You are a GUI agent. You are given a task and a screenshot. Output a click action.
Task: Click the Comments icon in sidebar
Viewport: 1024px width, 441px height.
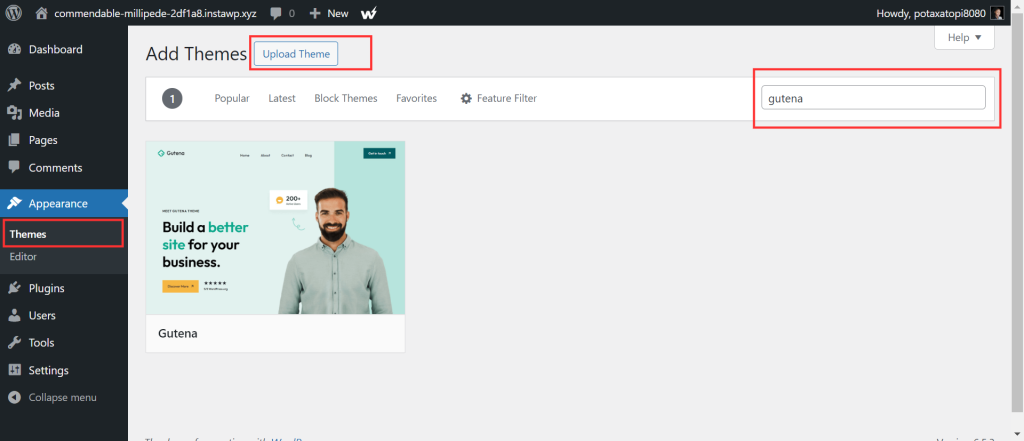(14, 168)
